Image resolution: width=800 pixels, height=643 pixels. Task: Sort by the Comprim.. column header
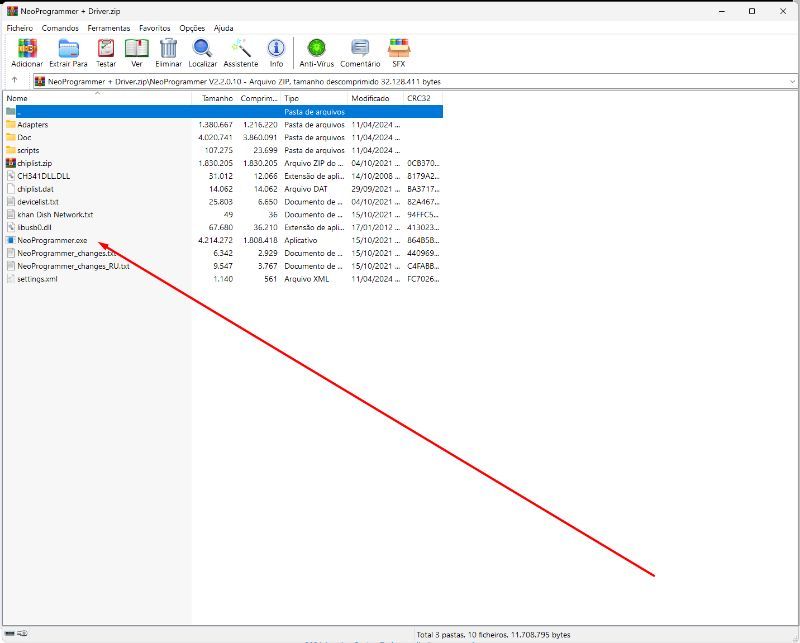point(259,98)
